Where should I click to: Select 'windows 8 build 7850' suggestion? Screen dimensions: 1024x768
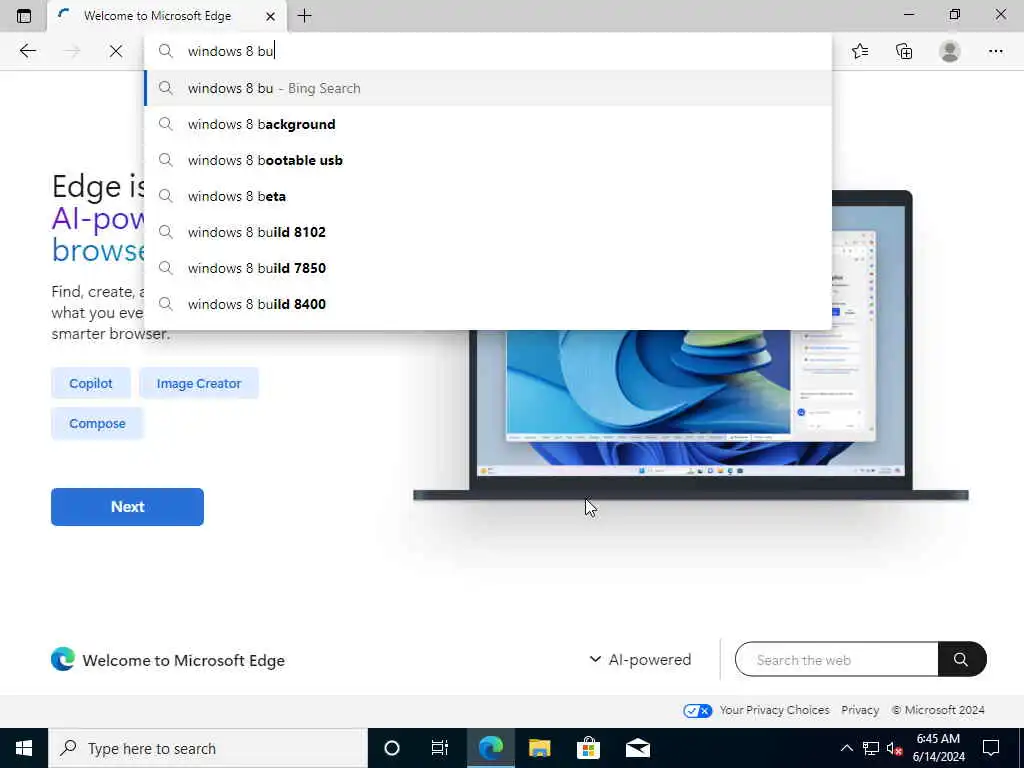click(487, 268)
